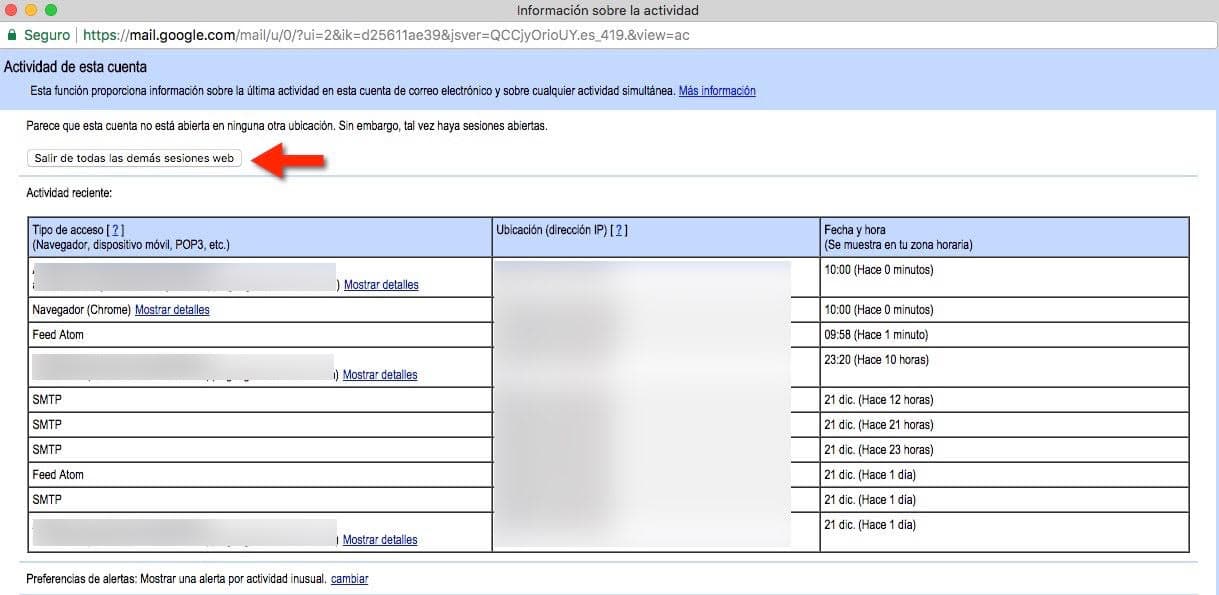Open the help "?" next to Tipo de acceso

[117, 230]
